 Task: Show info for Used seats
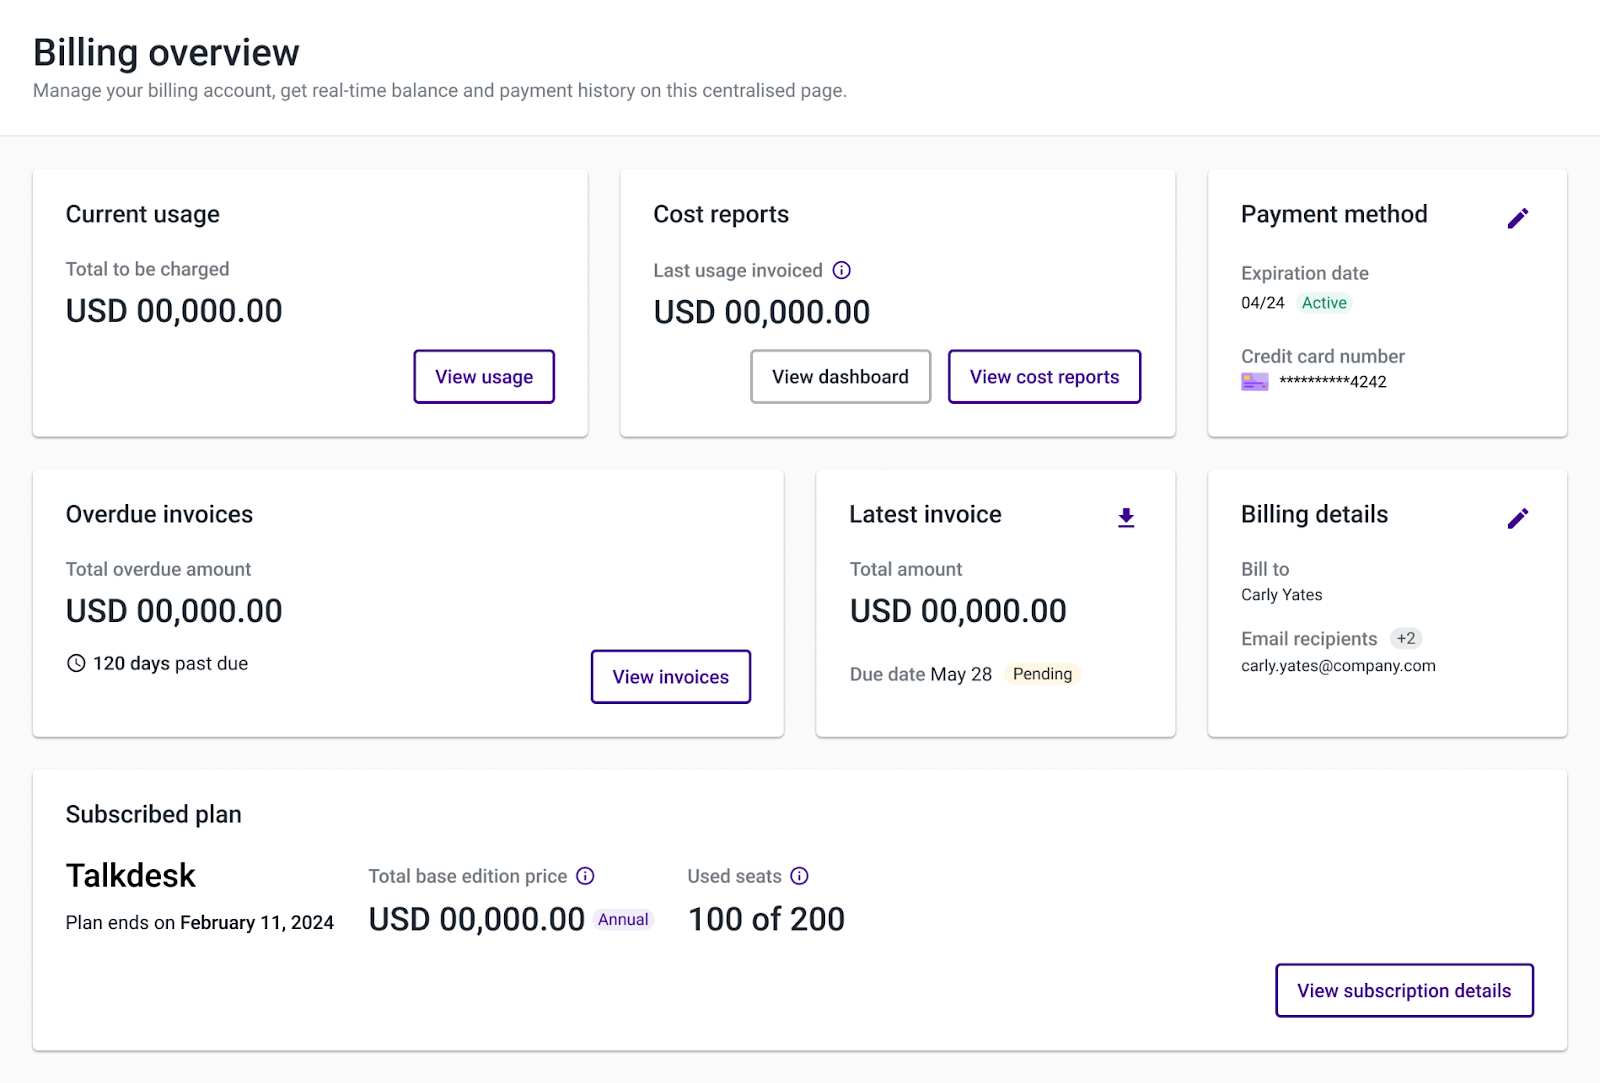coord(800,876)
